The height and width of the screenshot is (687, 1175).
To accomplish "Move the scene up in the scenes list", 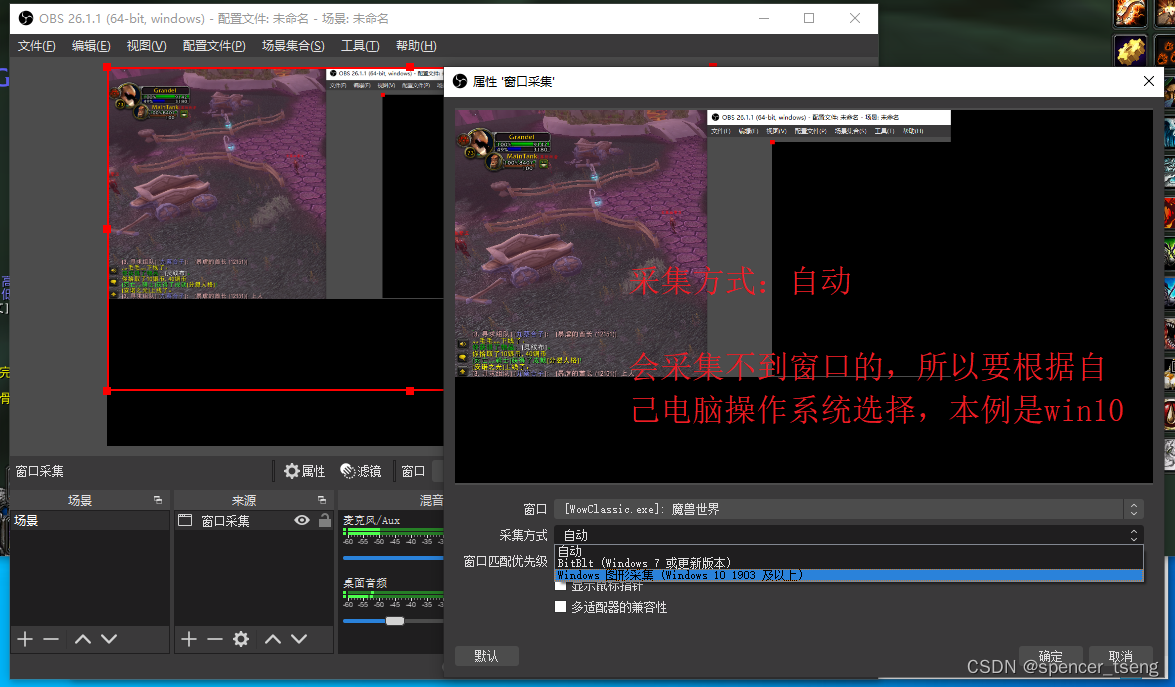I will 83,639.
